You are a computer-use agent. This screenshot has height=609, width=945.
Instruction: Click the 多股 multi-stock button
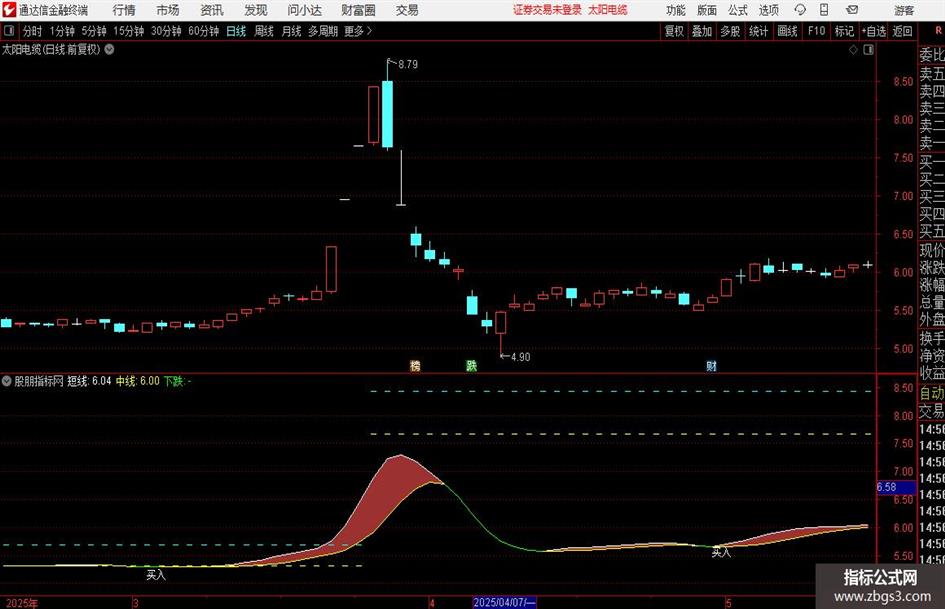[x=730, y=31]
